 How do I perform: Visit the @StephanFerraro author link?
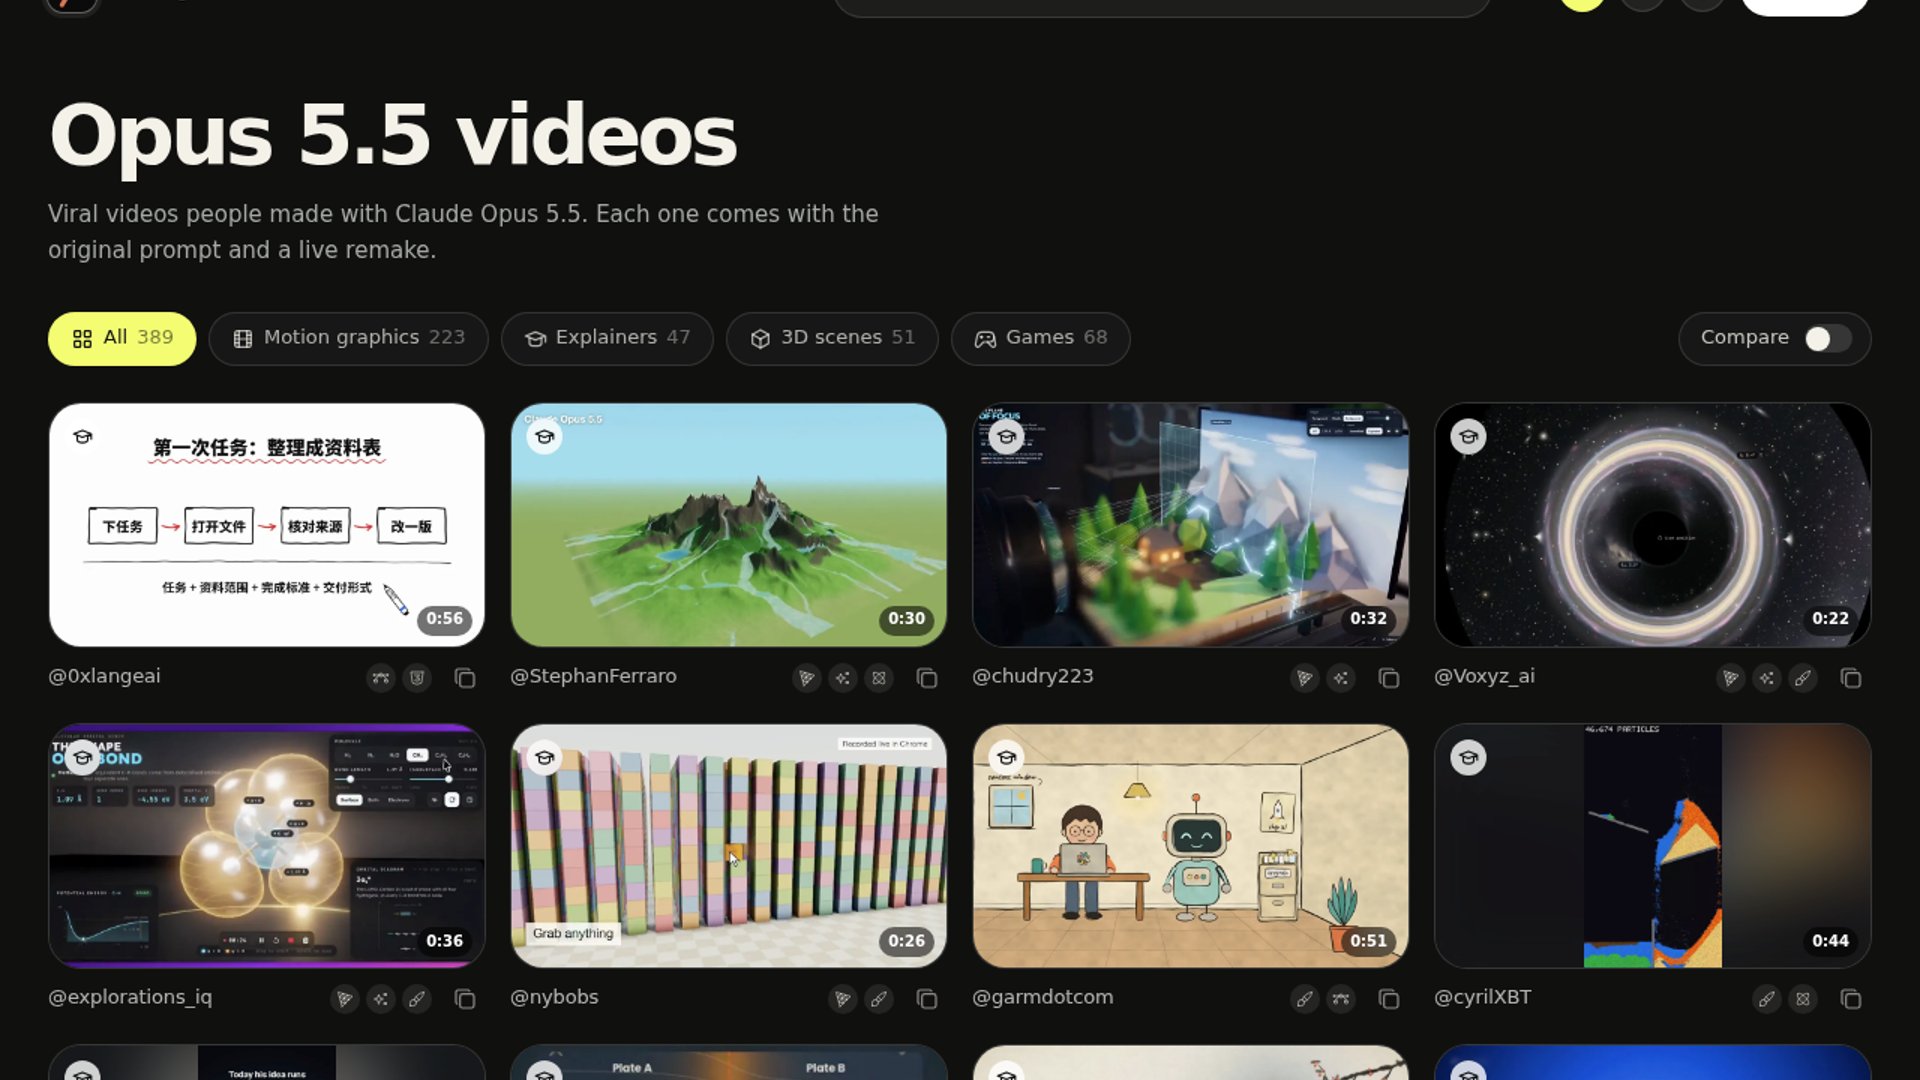(593, 676)
